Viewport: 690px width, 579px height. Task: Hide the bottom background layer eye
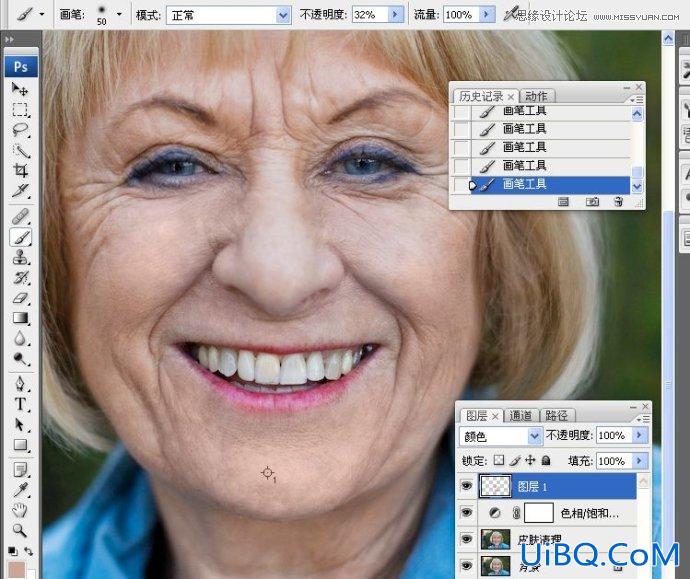[x=466, y=565]
